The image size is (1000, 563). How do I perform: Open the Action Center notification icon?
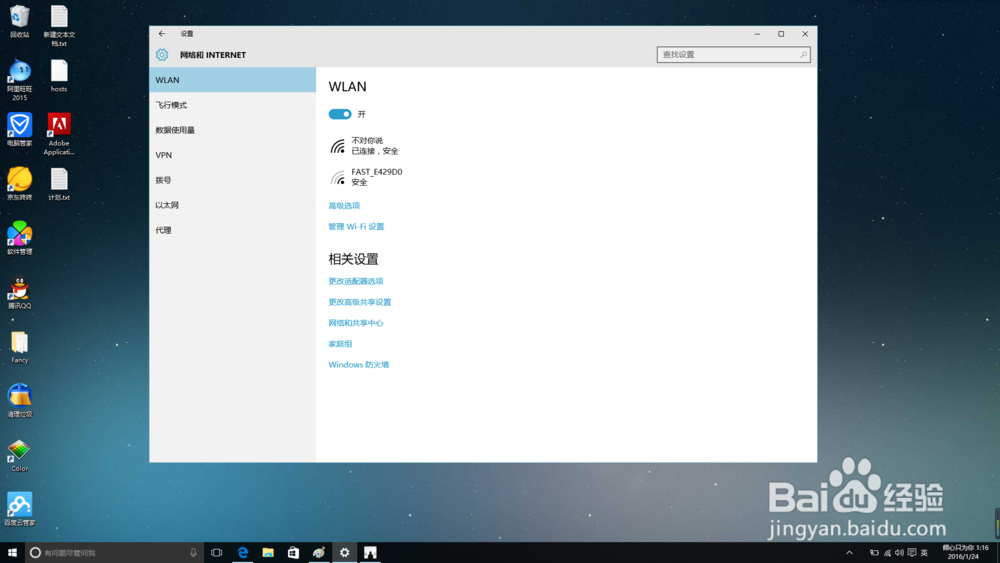tap(912, 553)
